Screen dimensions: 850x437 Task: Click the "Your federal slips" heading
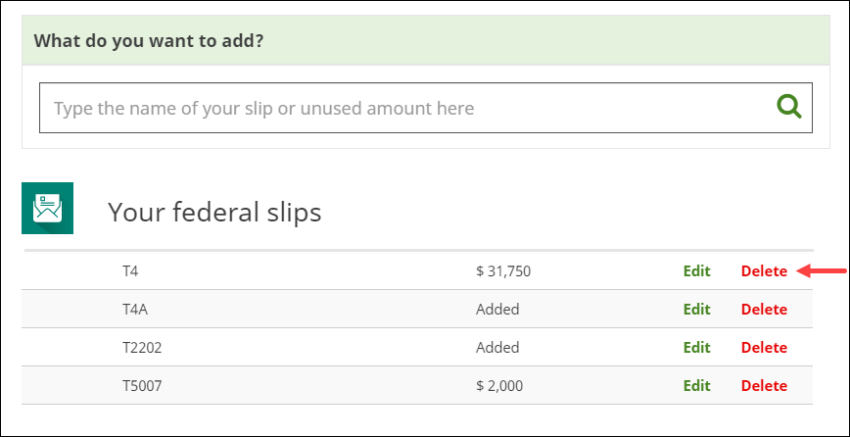214,212
